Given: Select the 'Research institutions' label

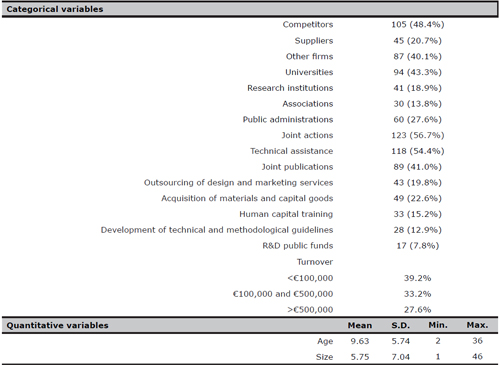Looking at the screenshot, I should click(x=290, y=88).
